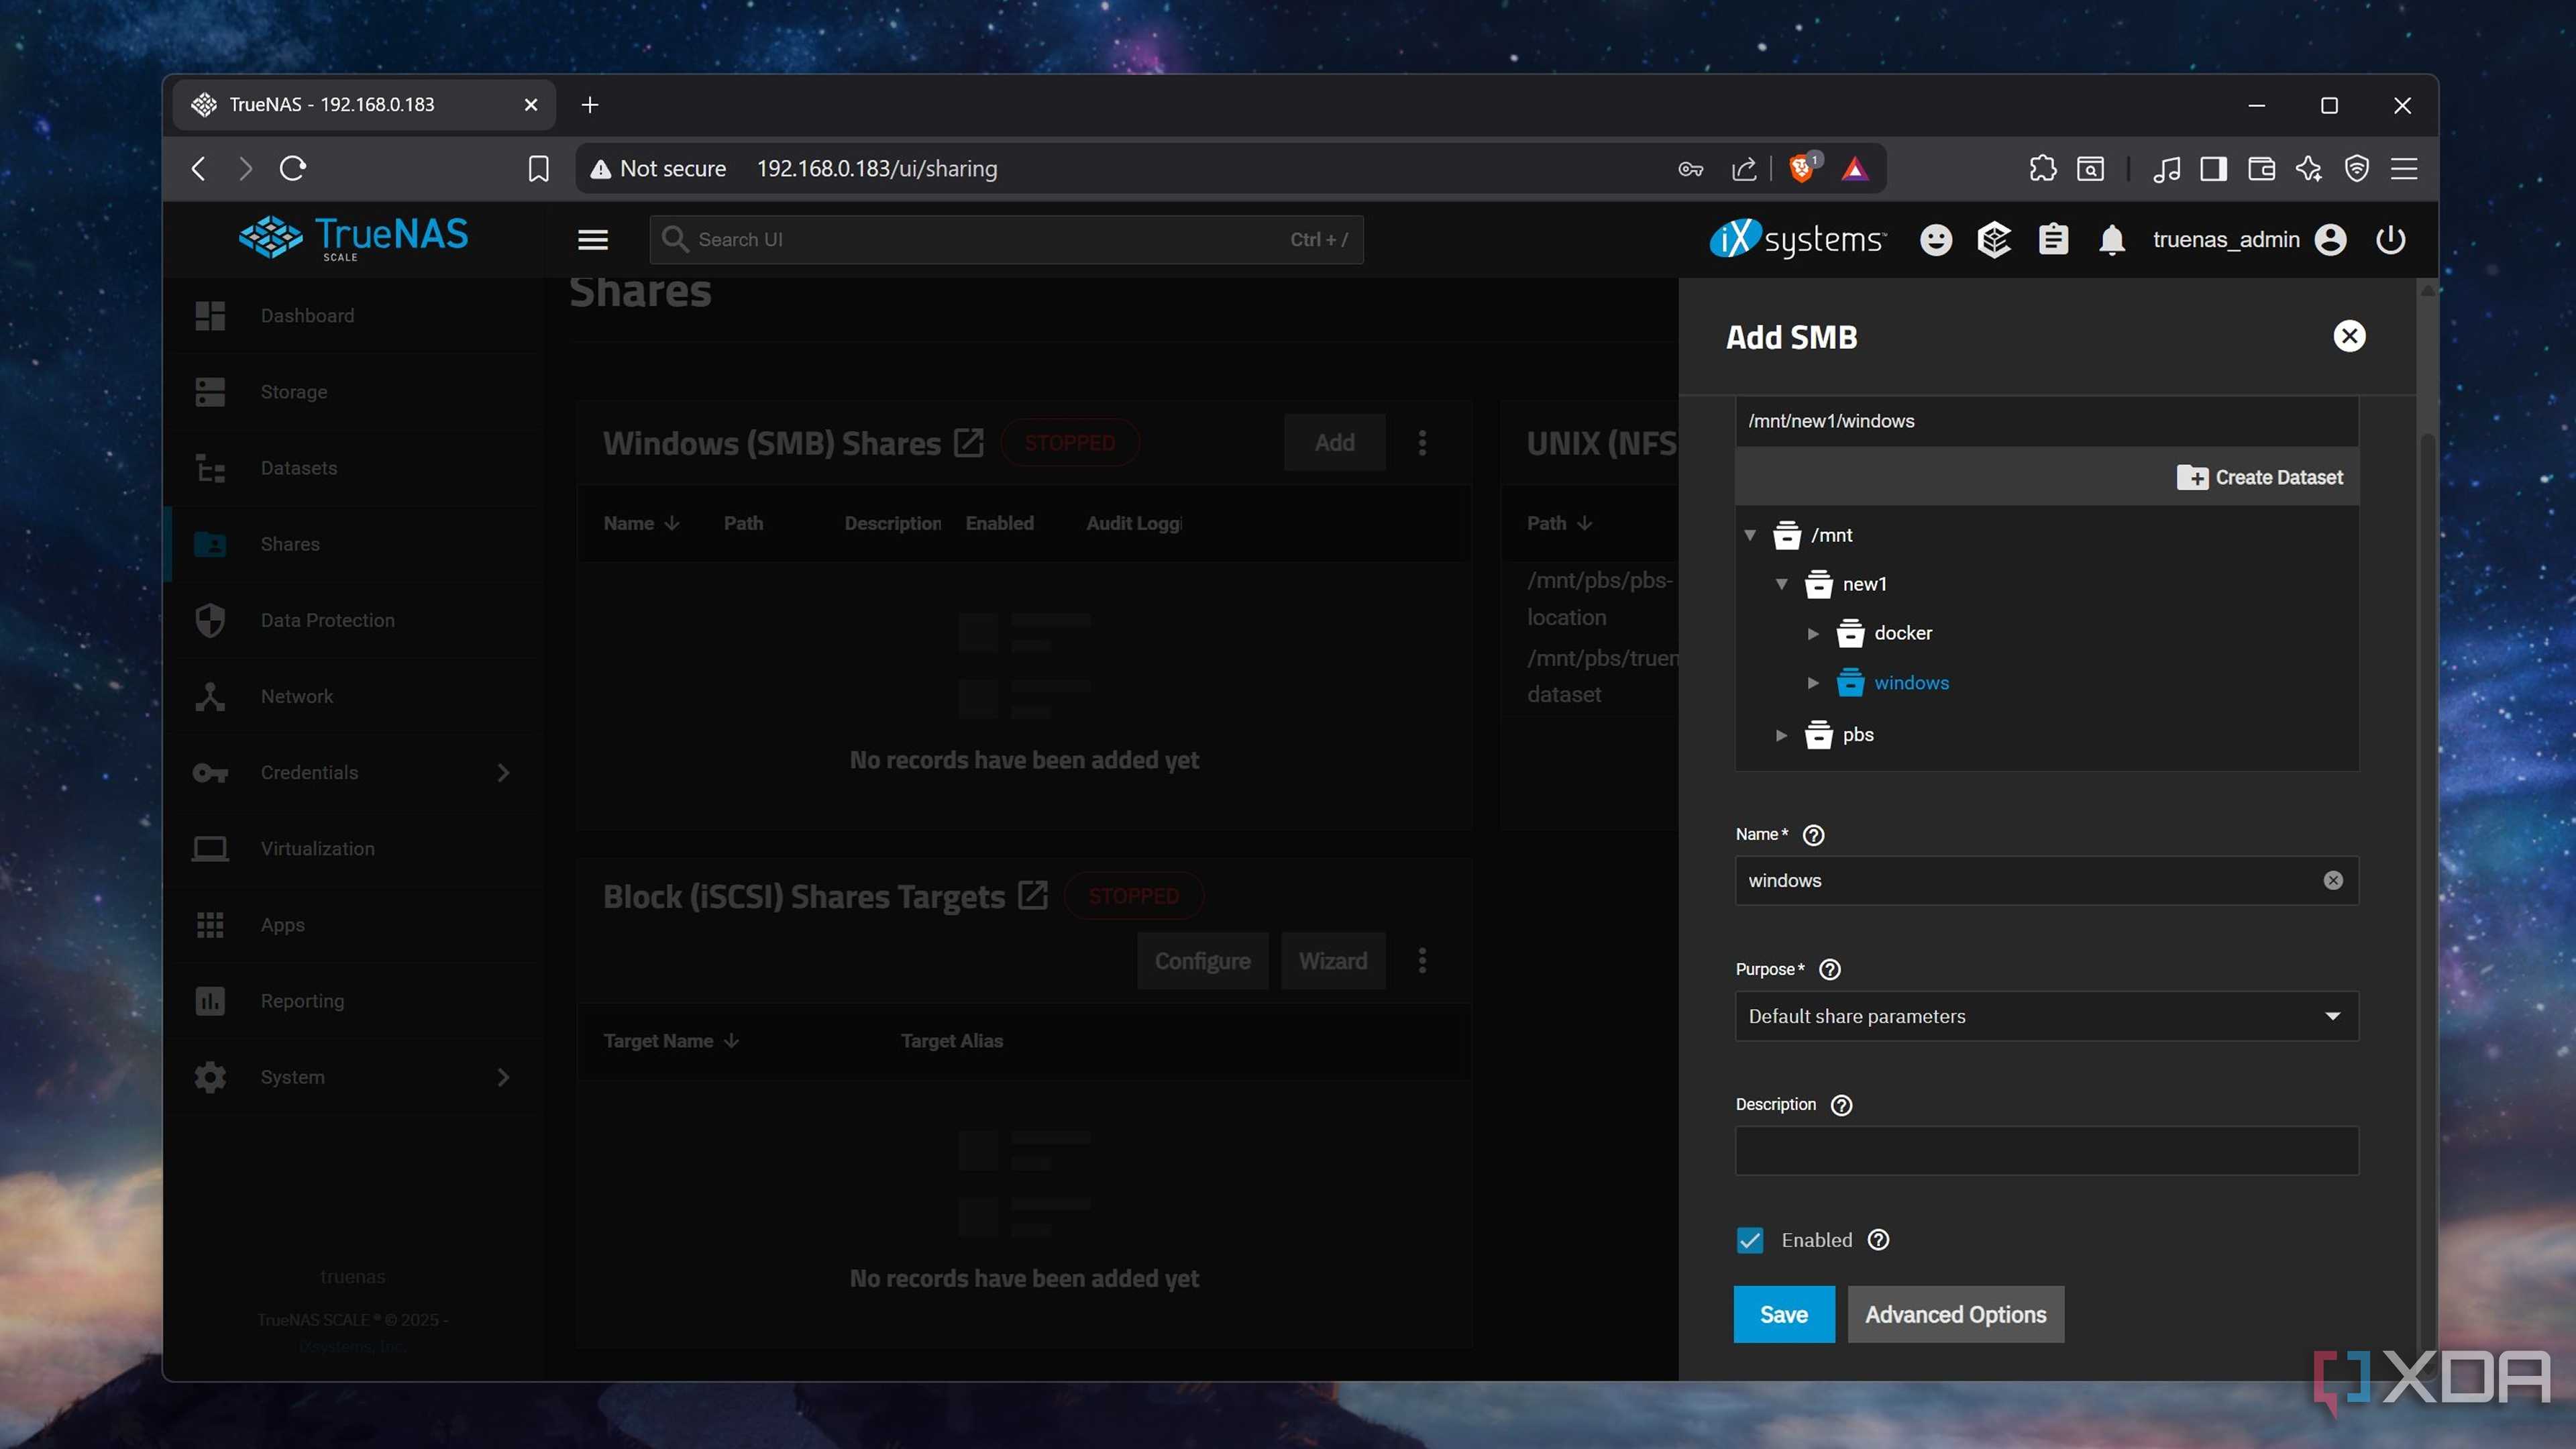Toggle the Enabled checkbox

tap(1750, 1240)
